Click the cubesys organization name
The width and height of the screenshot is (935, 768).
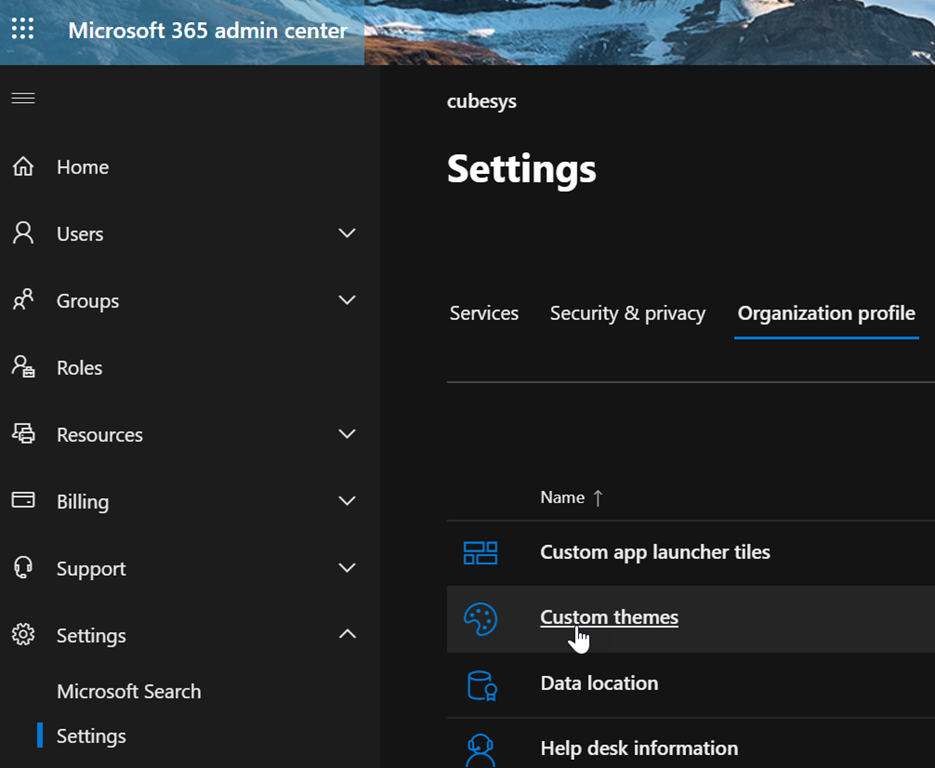481,101
